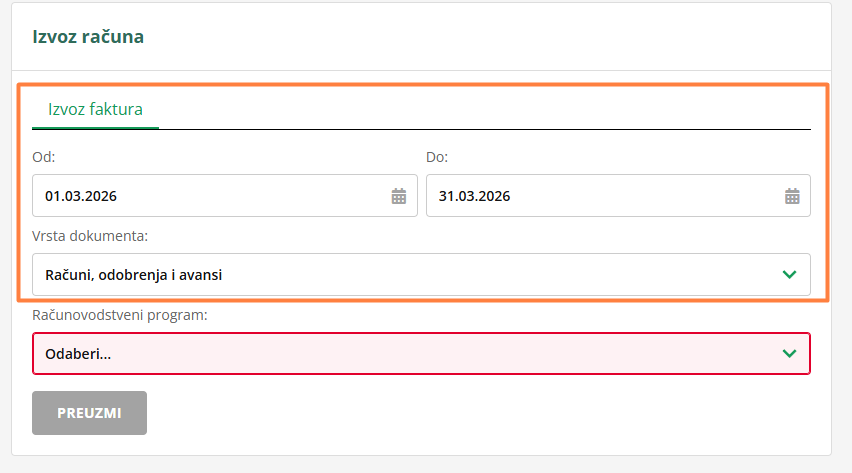The width and height of the screenshot is (852, 473).
Task: Click green chevron in Računovodstveni program dropdown
Action: pos(789,353)
